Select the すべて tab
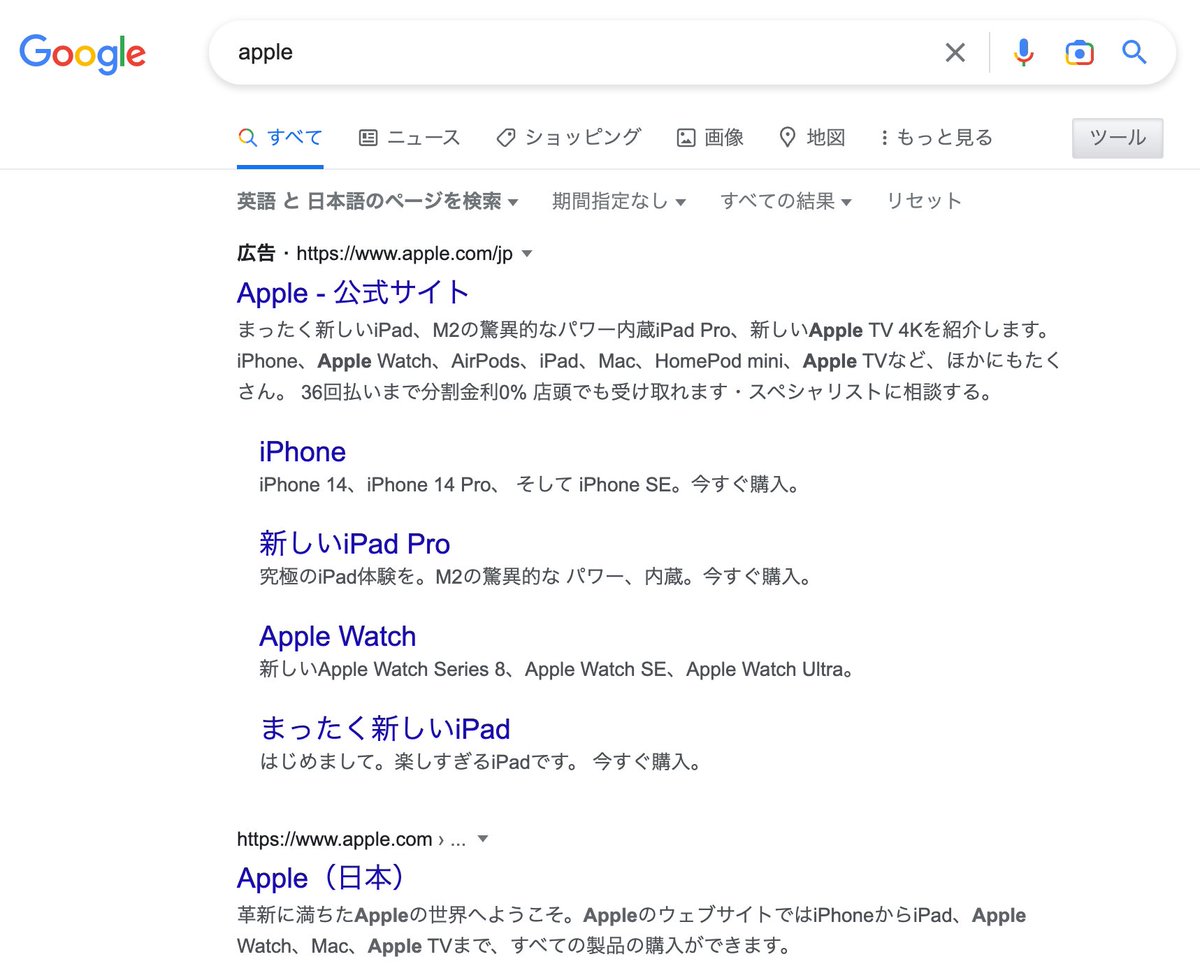1200x973 pixels. coord(280,138)
